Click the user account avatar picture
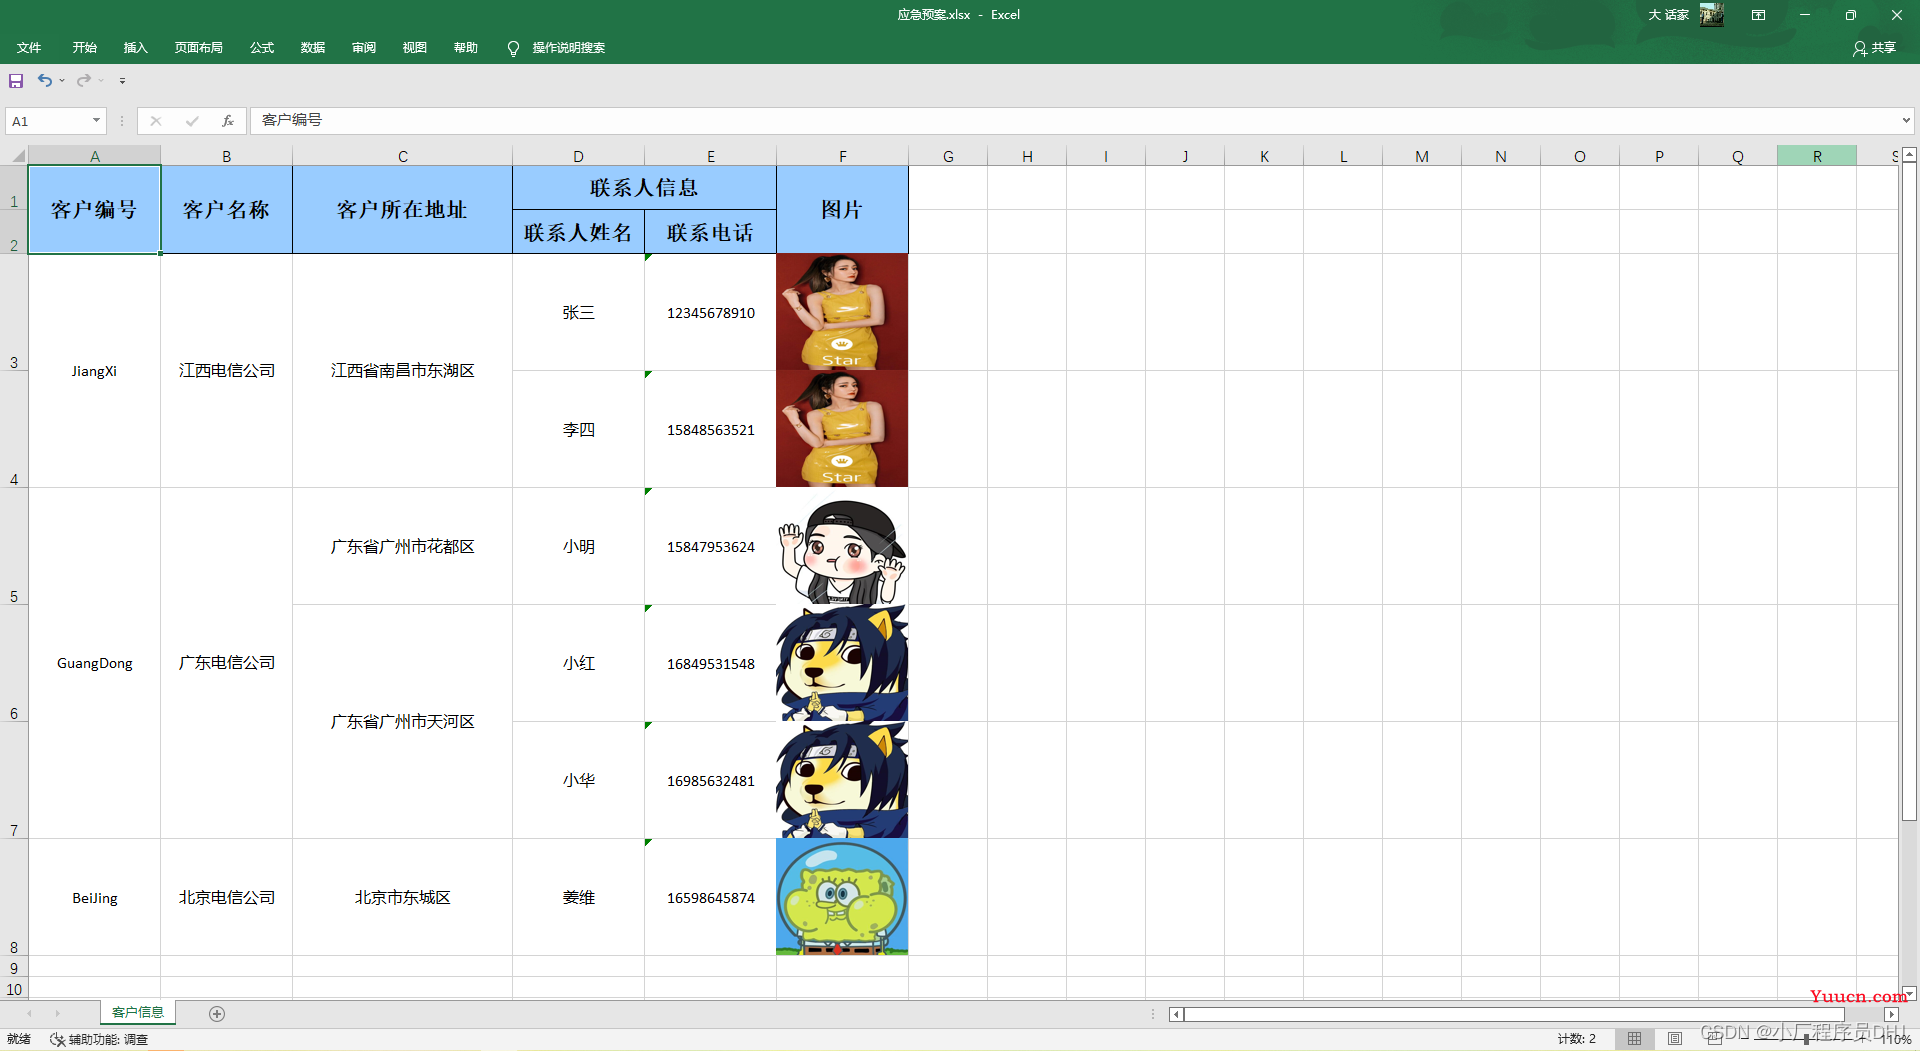The image size is (1920, 1051). 1712,15
